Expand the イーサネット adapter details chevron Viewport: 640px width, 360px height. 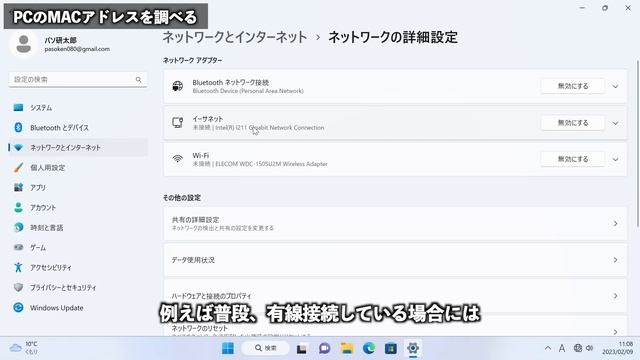pyautogui.click(x=615, y=123)
